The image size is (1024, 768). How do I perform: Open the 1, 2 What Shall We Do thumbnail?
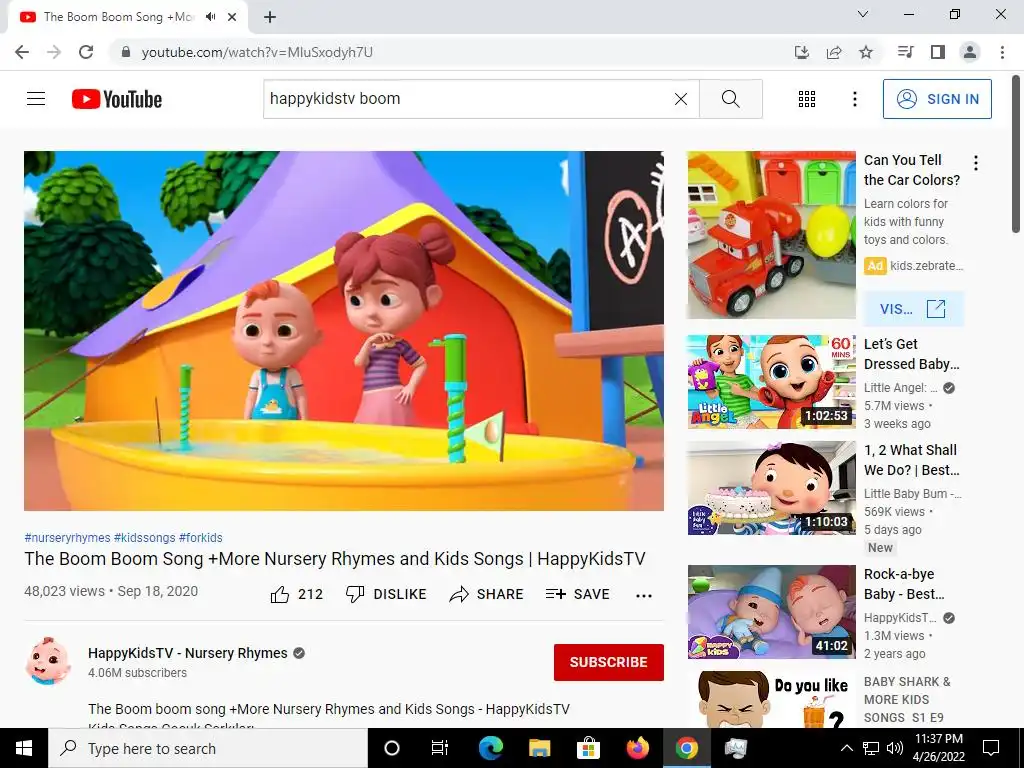coord(771,488)
